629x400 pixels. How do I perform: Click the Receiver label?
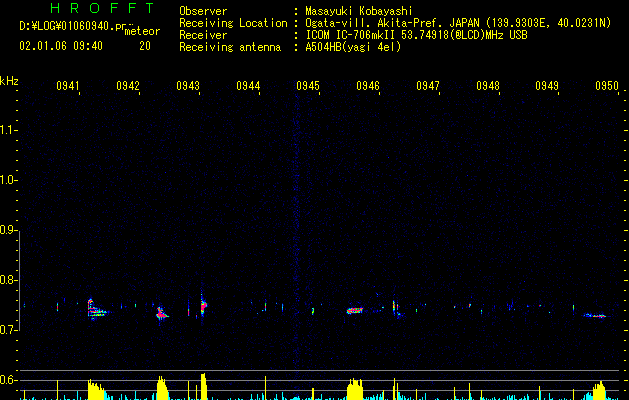203,35
